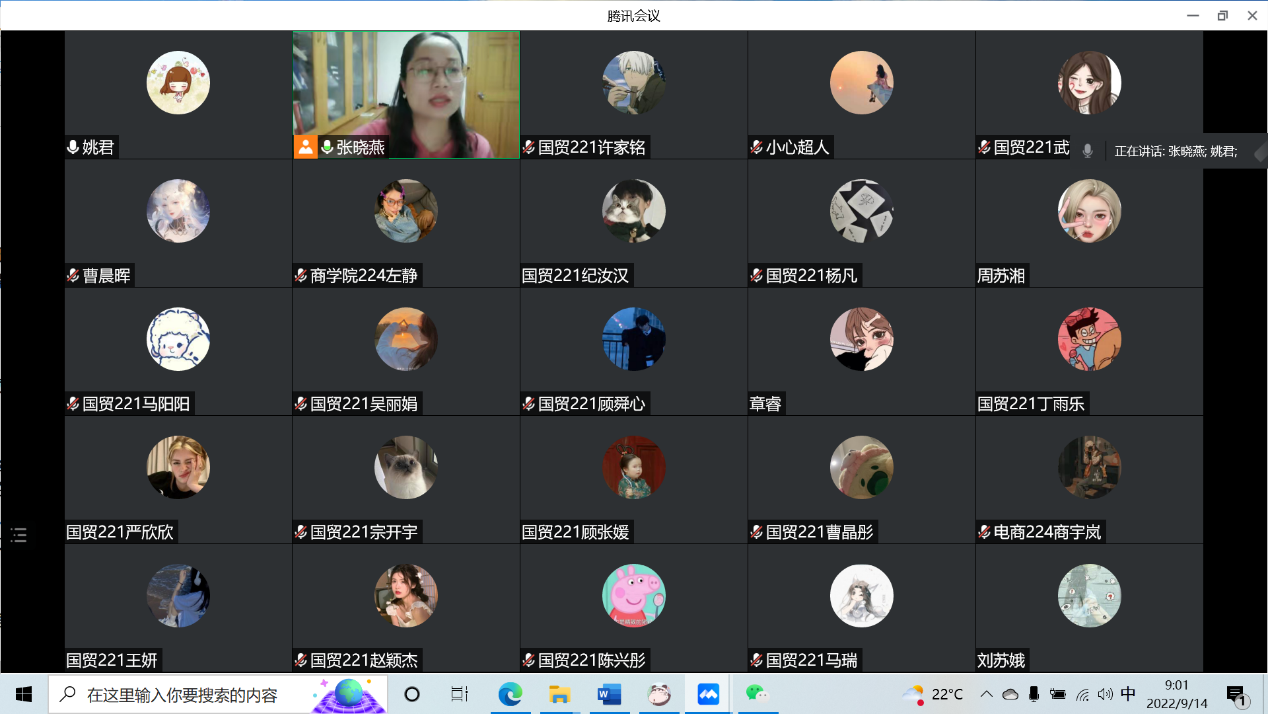Click the muted mic icon of 国贸221马瑞
The height and width of the screenshot is (714, 1268).
756,660
